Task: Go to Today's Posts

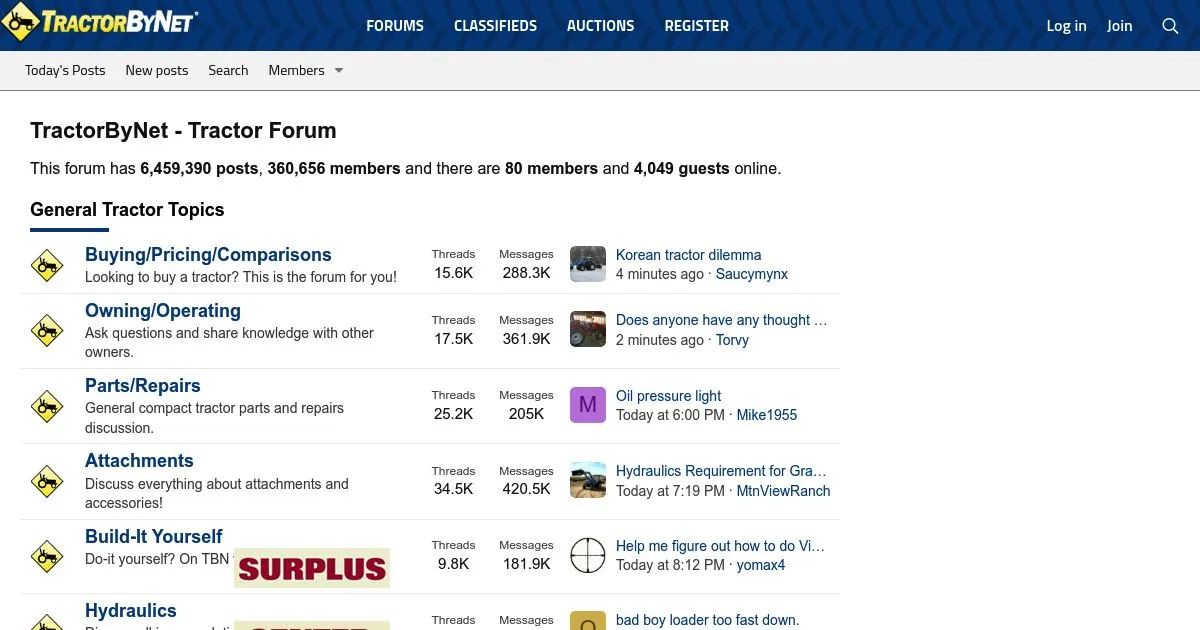Action: click(65, 70)
